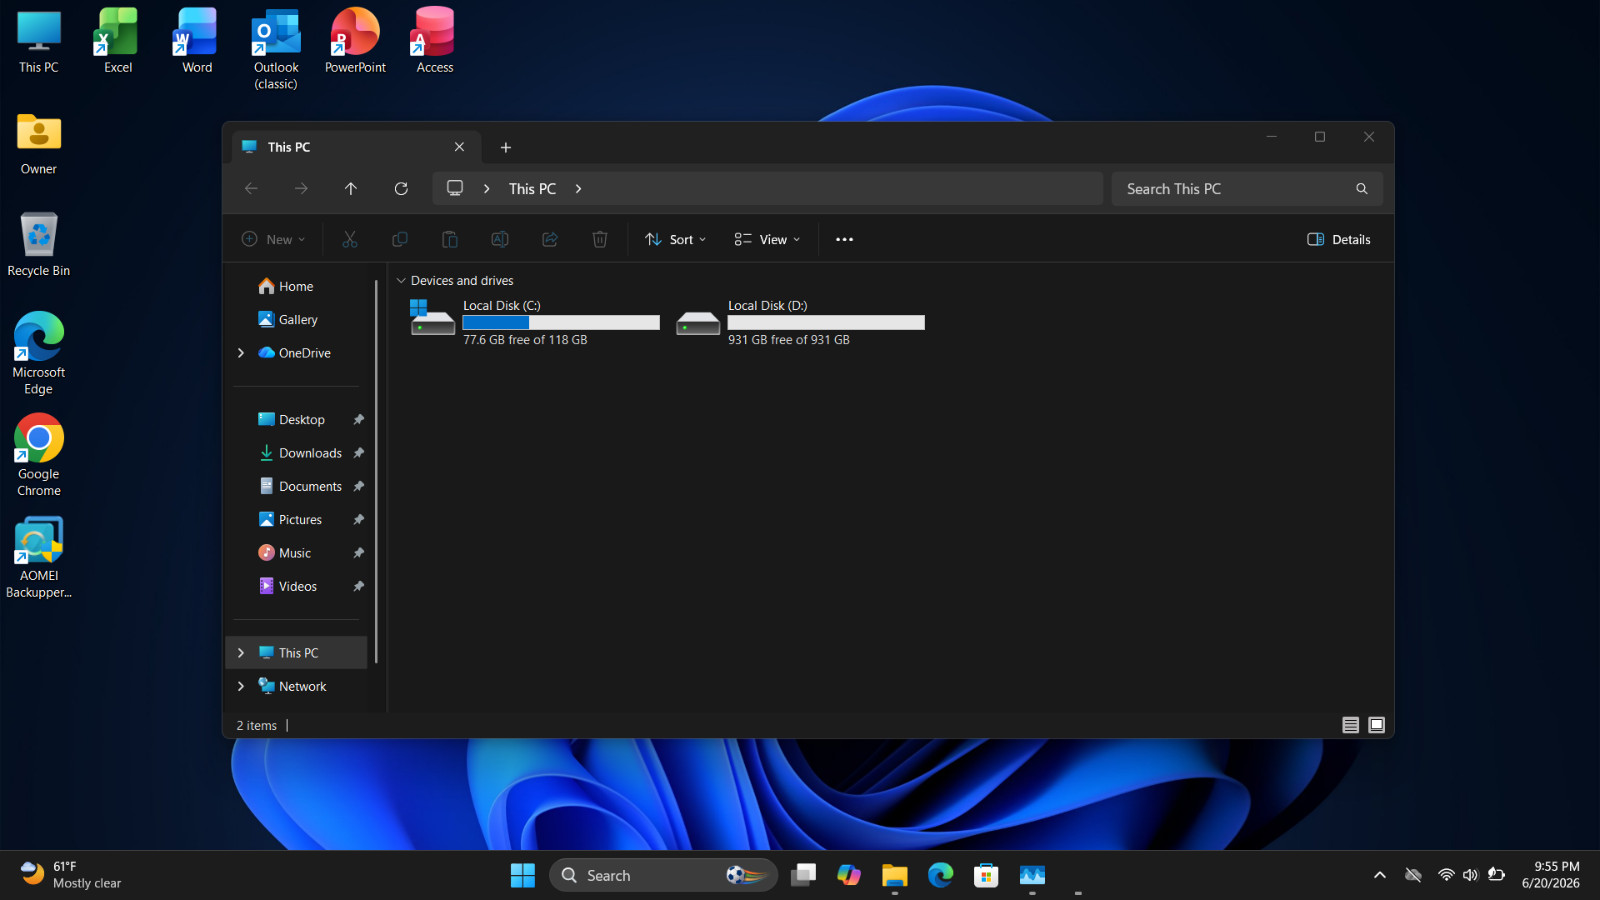Viewport: 1600px width, 900px height.
Task: Expand the OneDrive tree node
Action: (241, 353)
